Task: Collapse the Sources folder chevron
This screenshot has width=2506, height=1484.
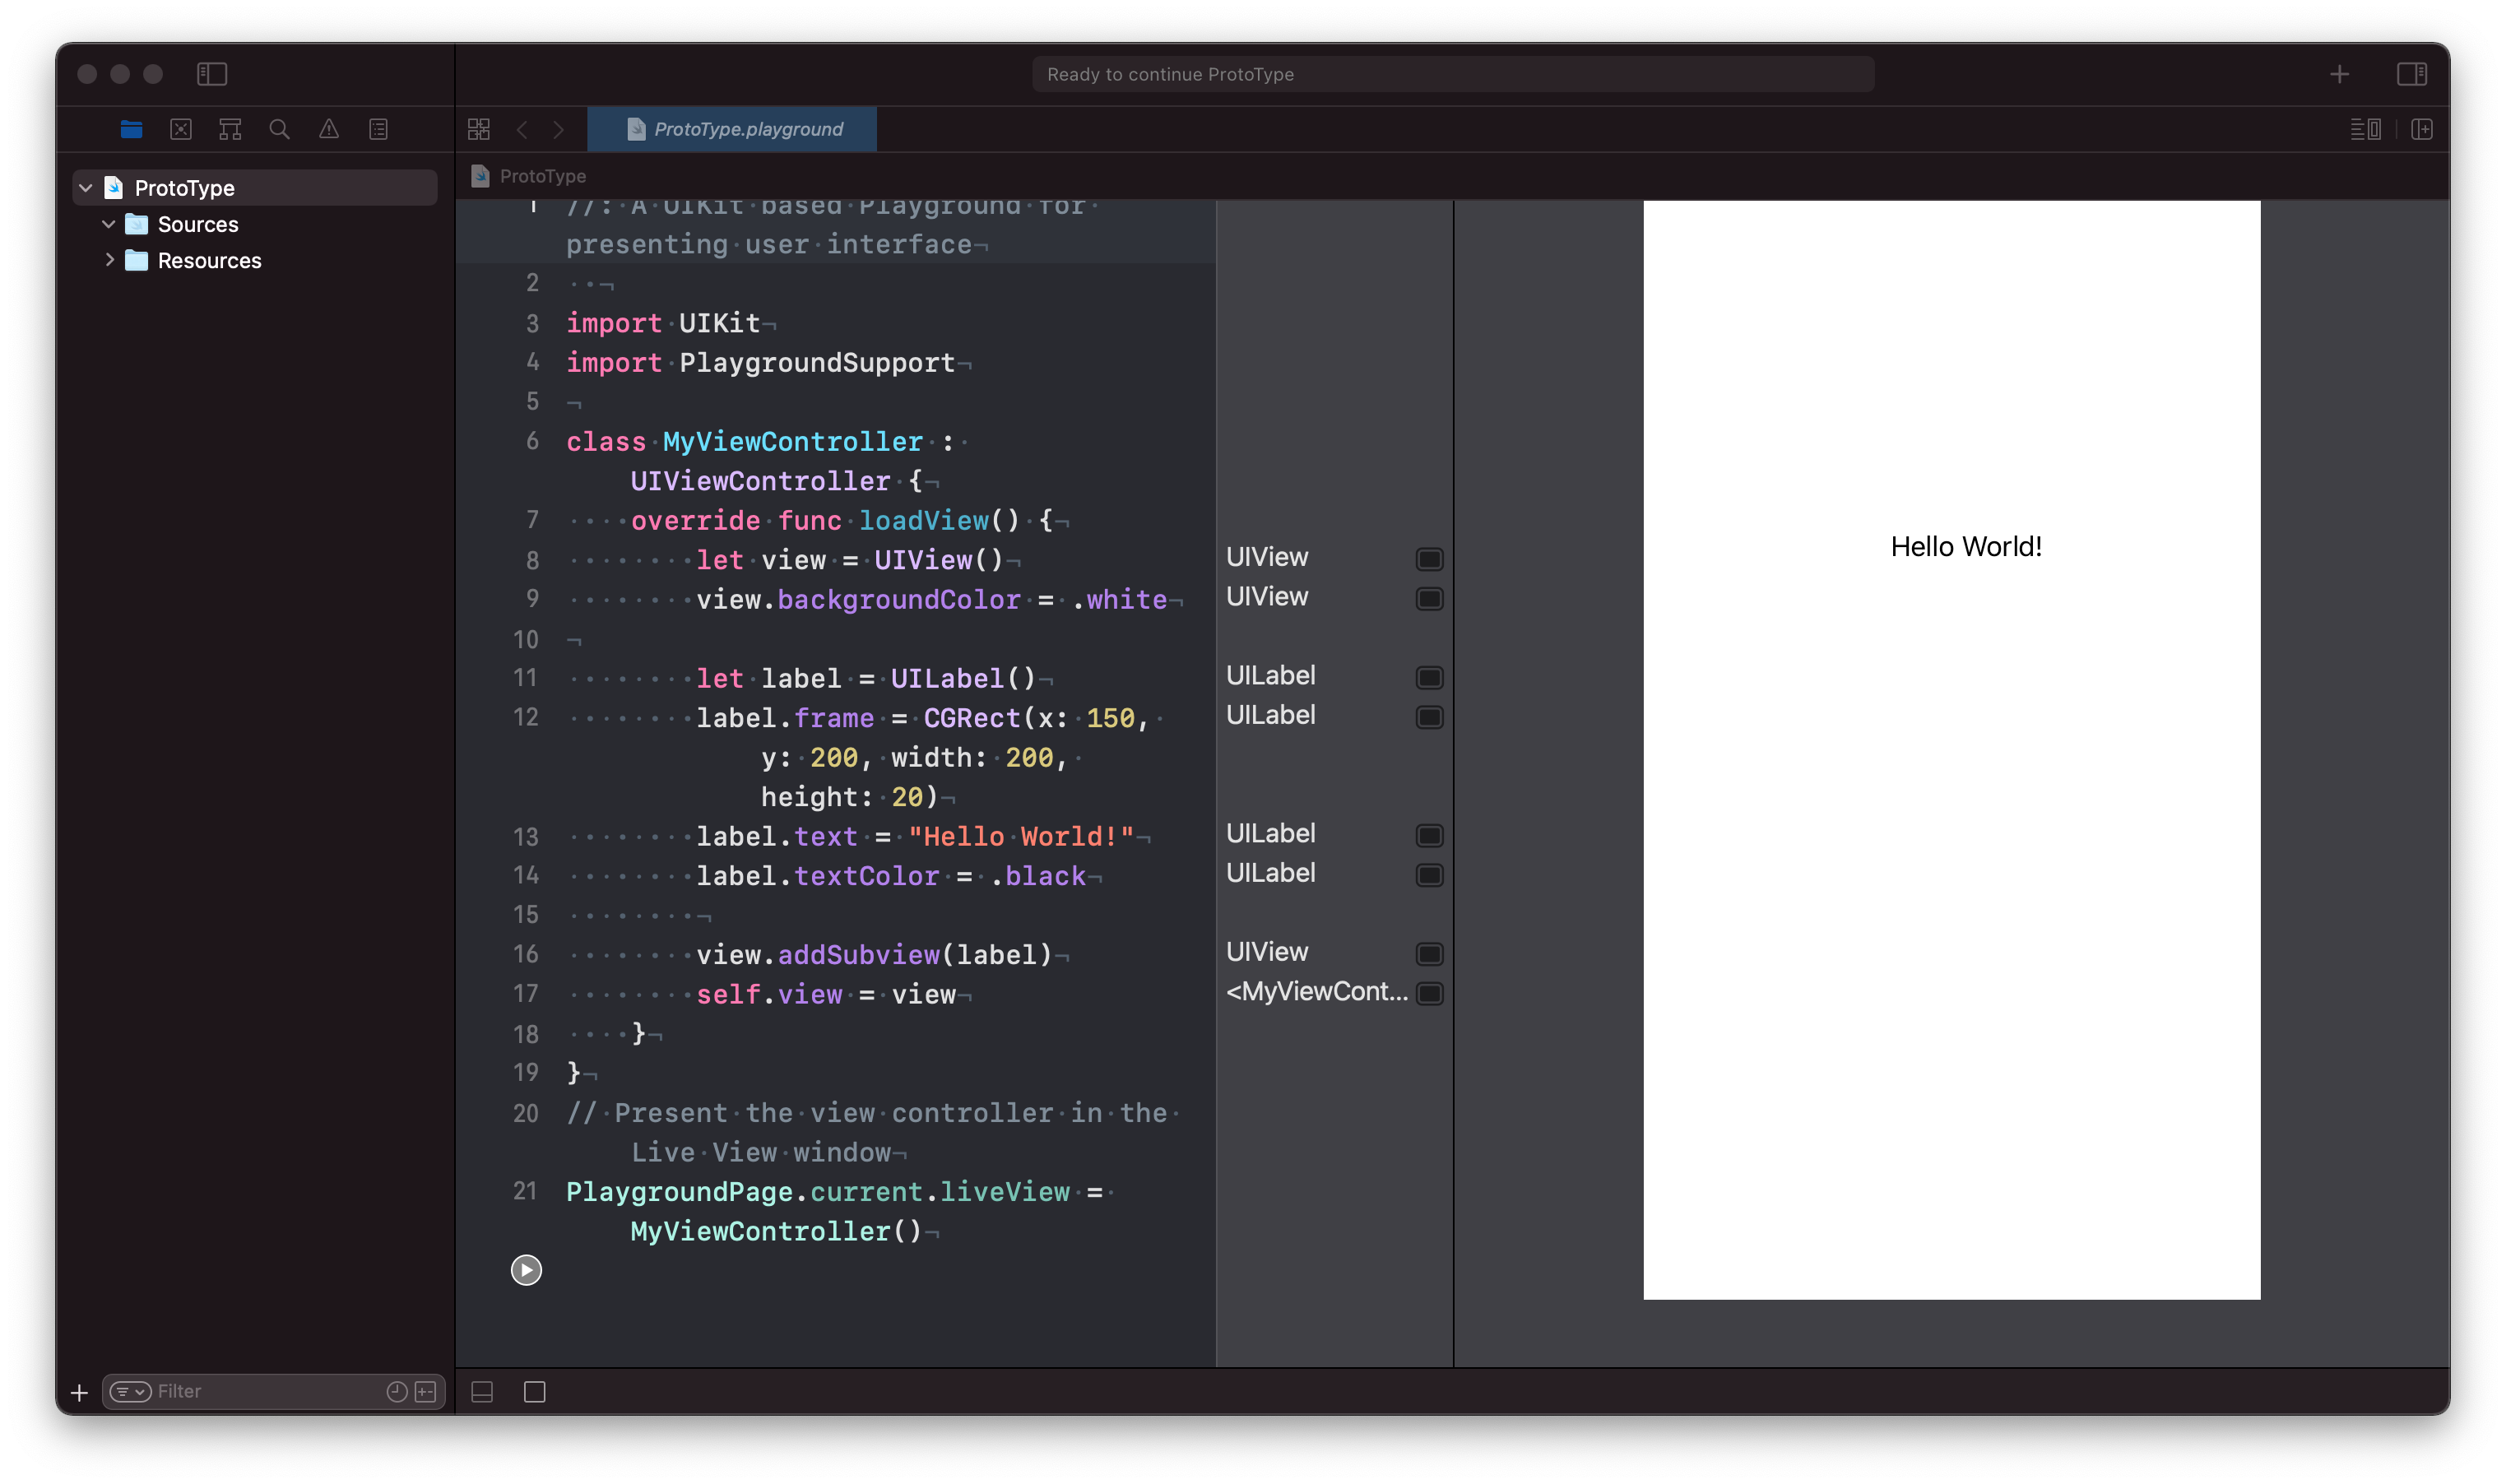Action: 109,224
